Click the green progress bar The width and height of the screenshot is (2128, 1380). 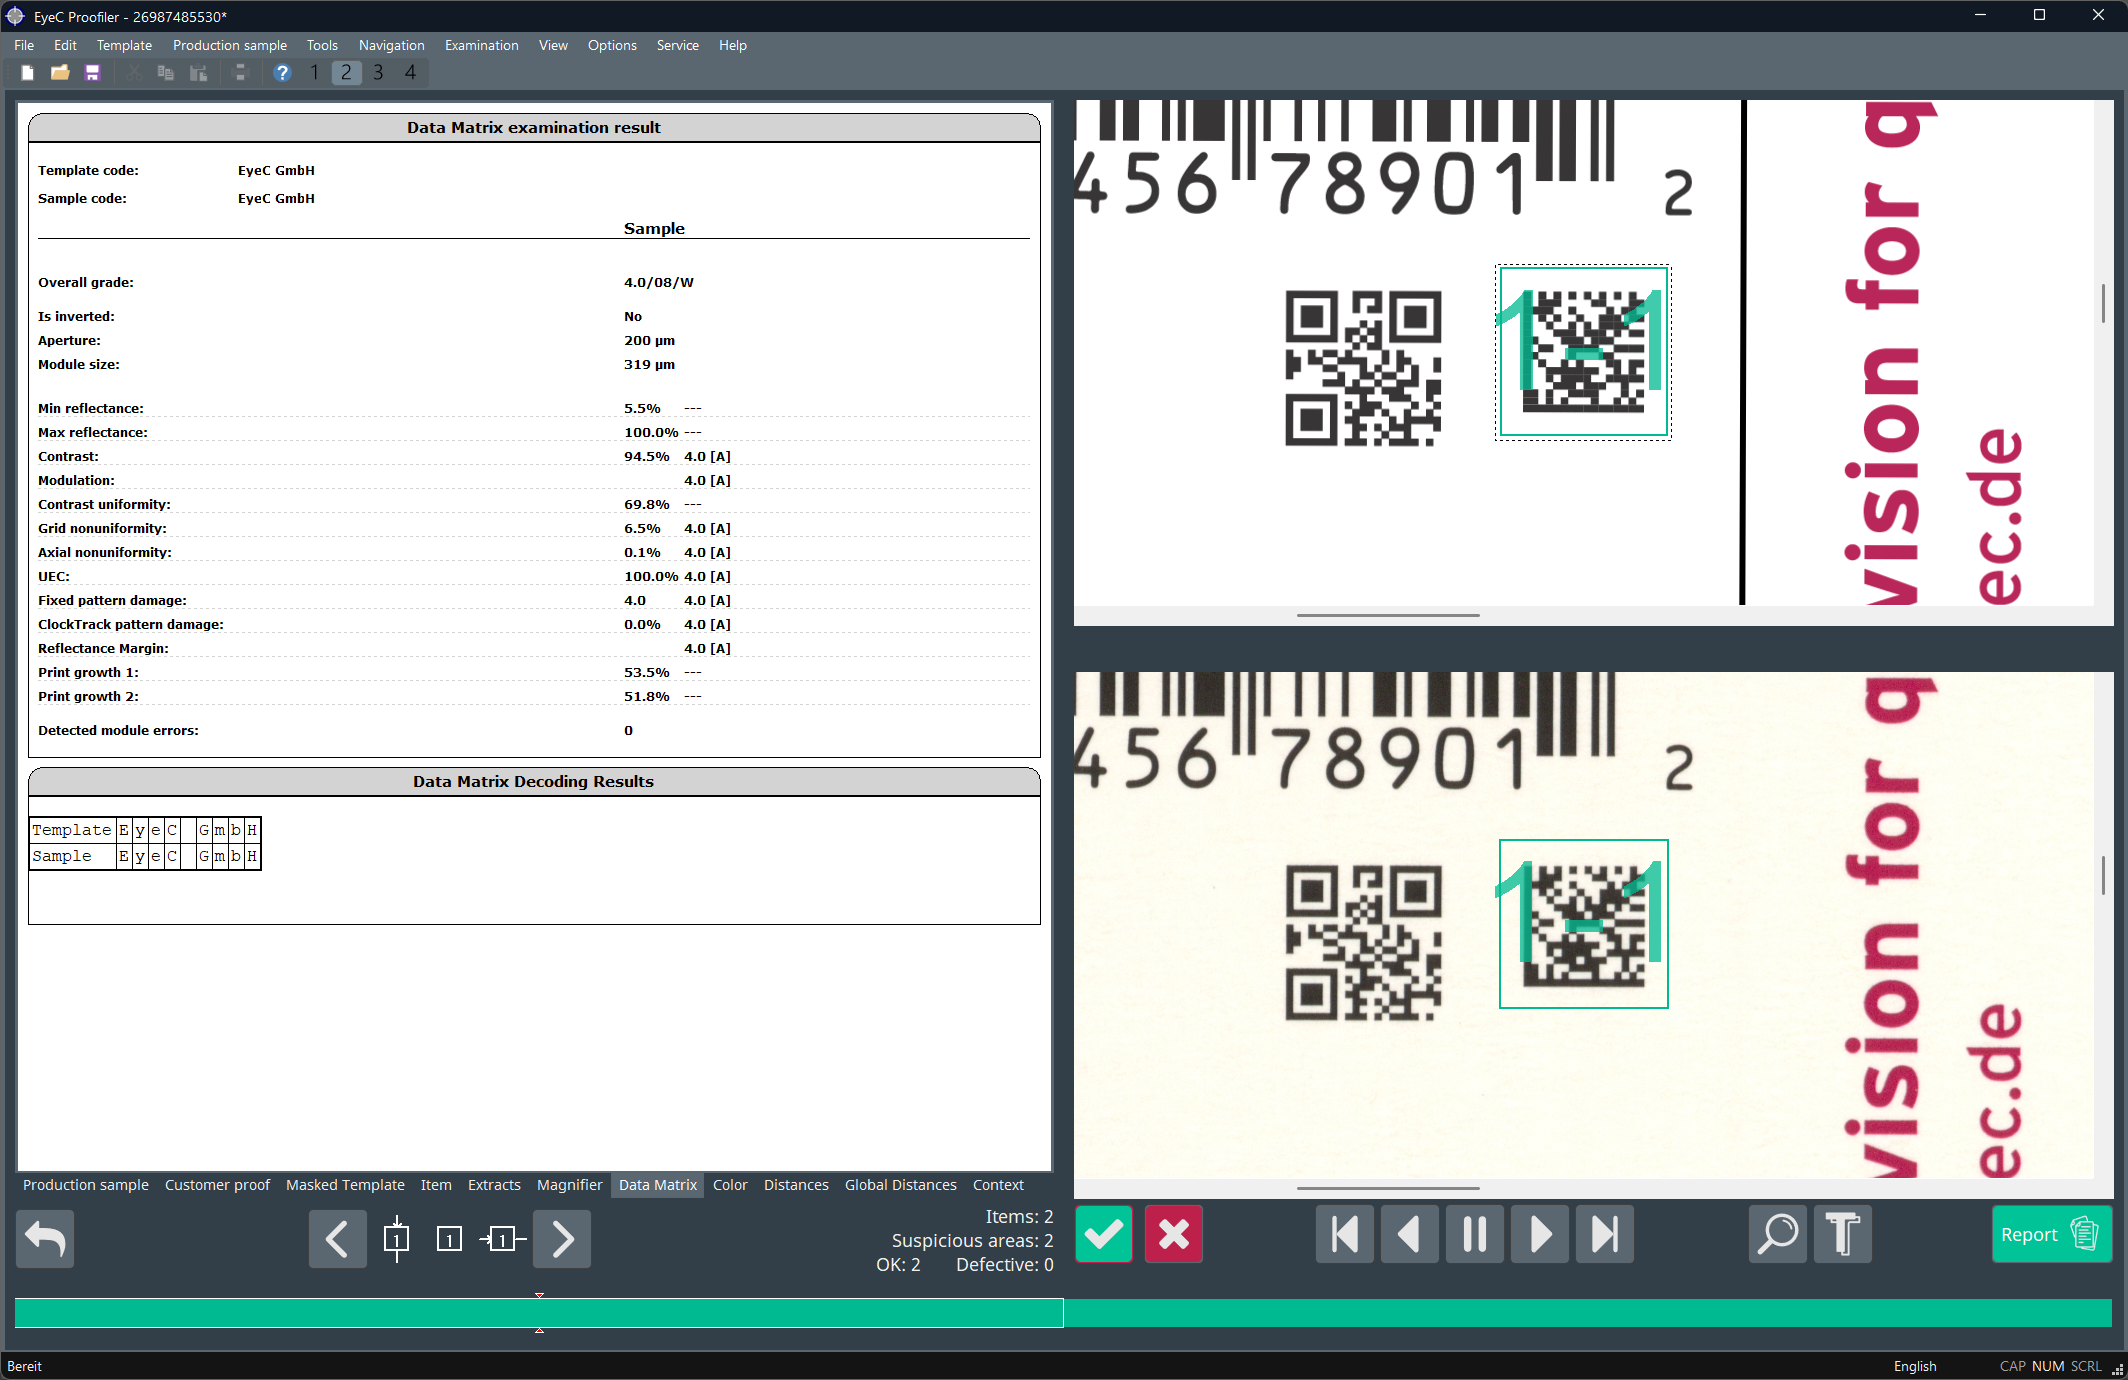point(1063,1313)
